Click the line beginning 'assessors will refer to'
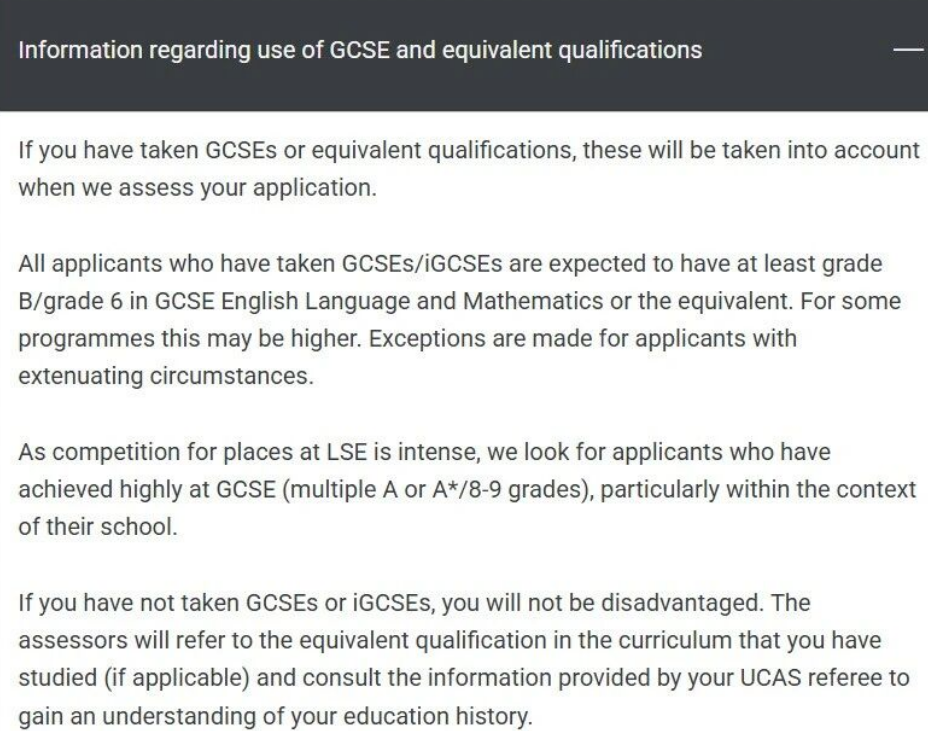Screen dimensions: 928x731 pos(450,641)
